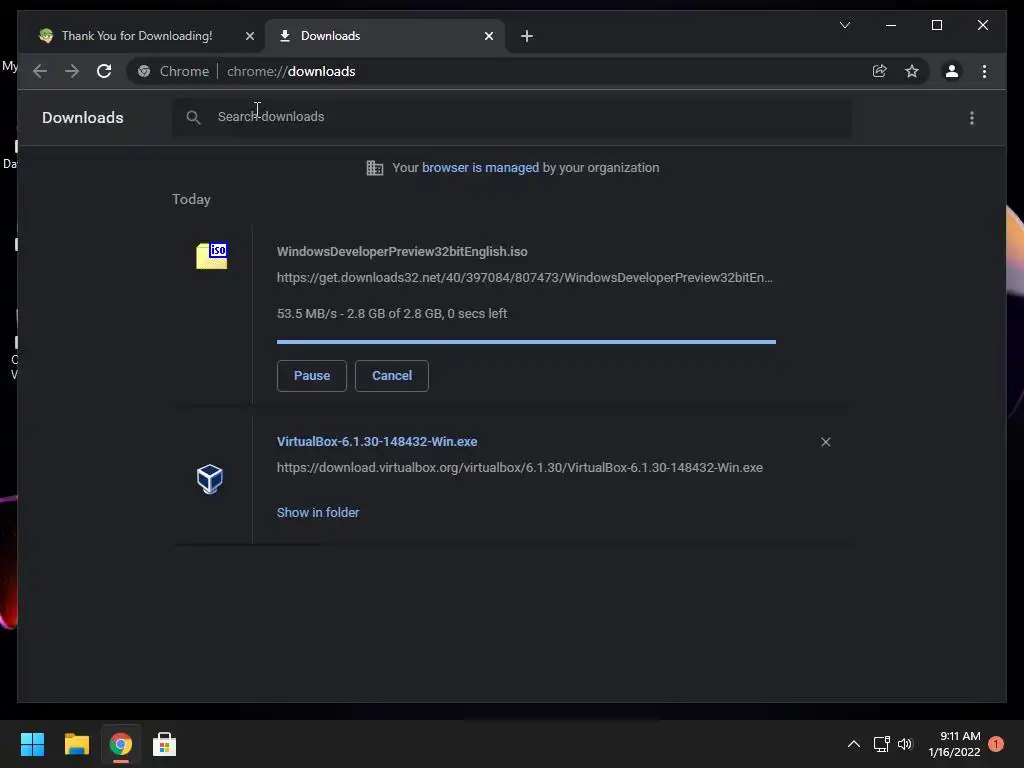Pause the Windows ISO download

[312, 376]
